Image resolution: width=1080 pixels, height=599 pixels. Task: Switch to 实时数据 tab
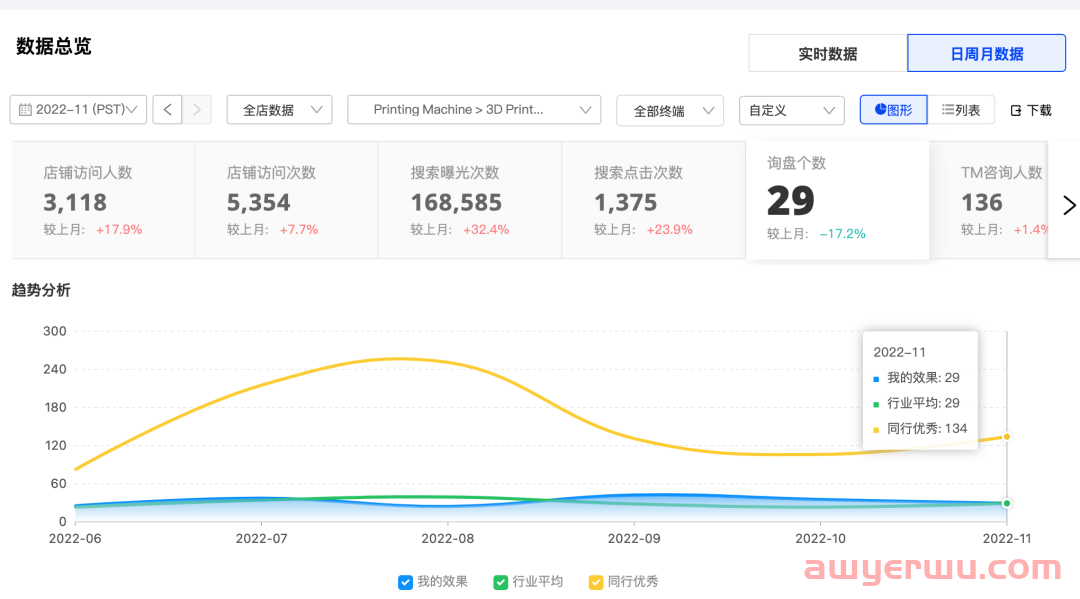click(827, 54)
